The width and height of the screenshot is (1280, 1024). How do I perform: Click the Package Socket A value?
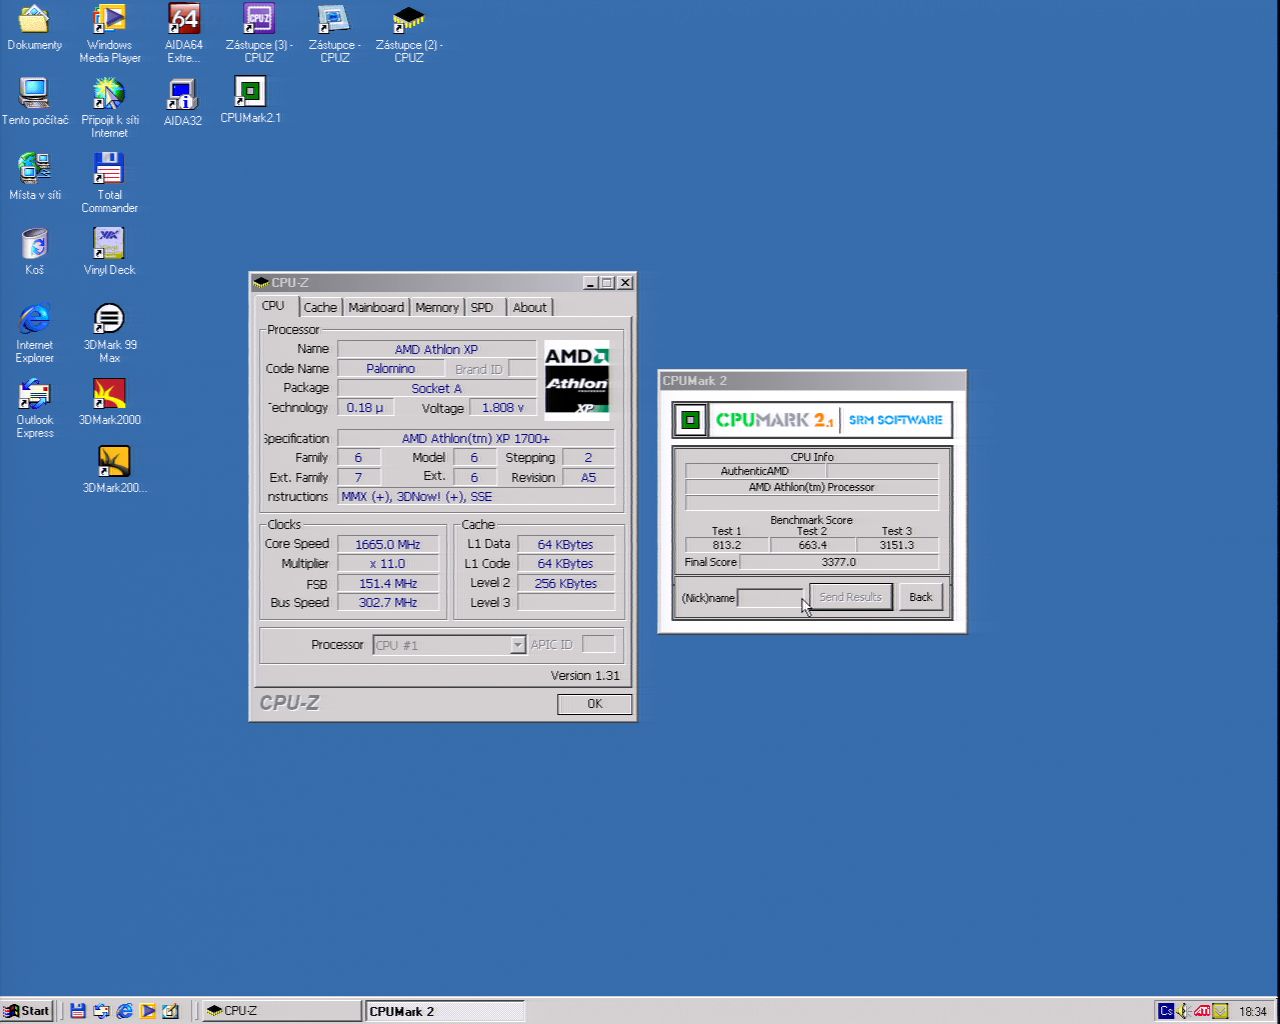coord(437,389)
